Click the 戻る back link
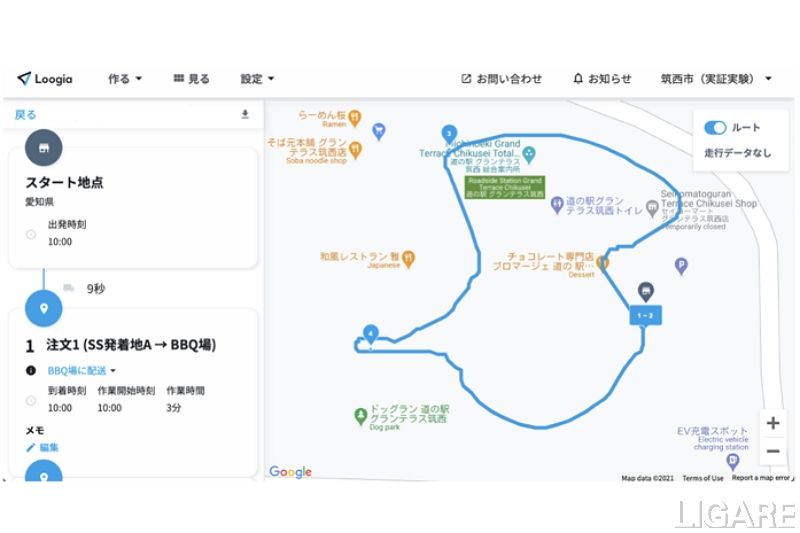Image resolution: width=800 pixels, height=533 pixels. click(x=25, y=115)
